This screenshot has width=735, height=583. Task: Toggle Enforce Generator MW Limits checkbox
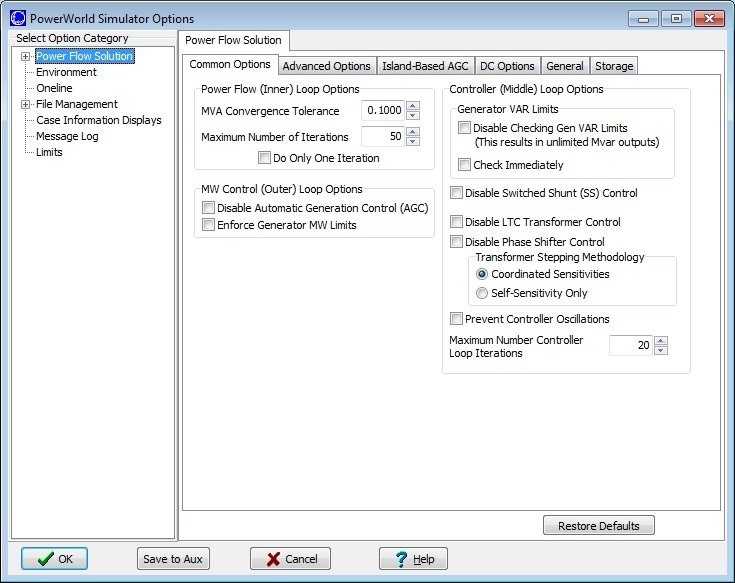tap(208, 224)
